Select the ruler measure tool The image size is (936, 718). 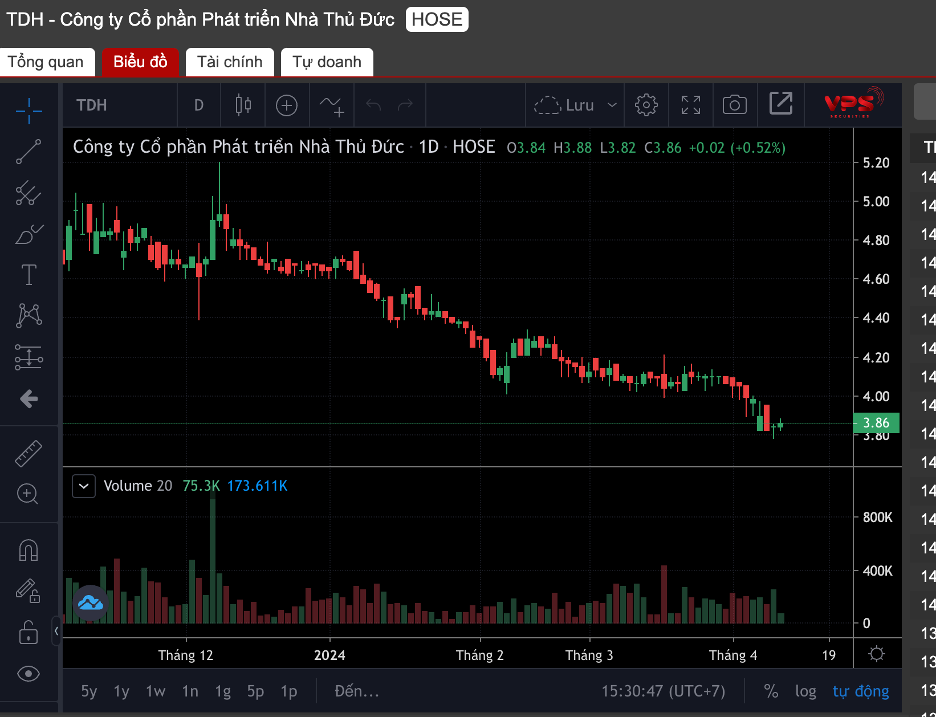(29, 453)
